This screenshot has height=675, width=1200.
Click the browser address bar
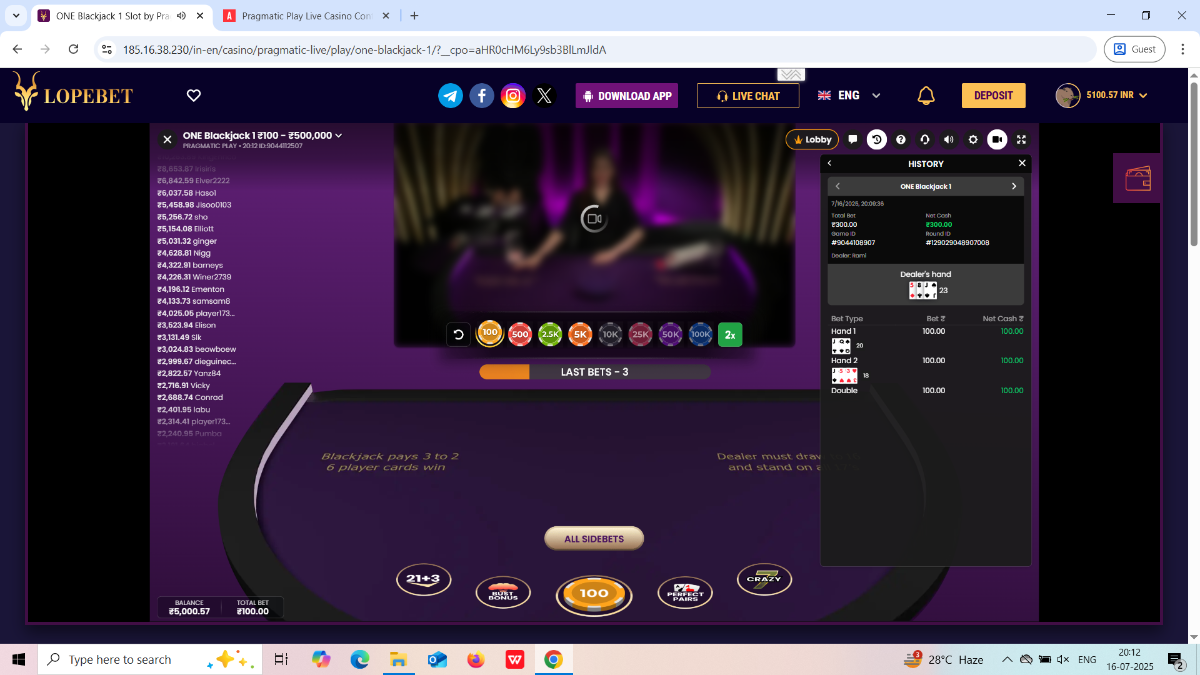tap(596, 49)
